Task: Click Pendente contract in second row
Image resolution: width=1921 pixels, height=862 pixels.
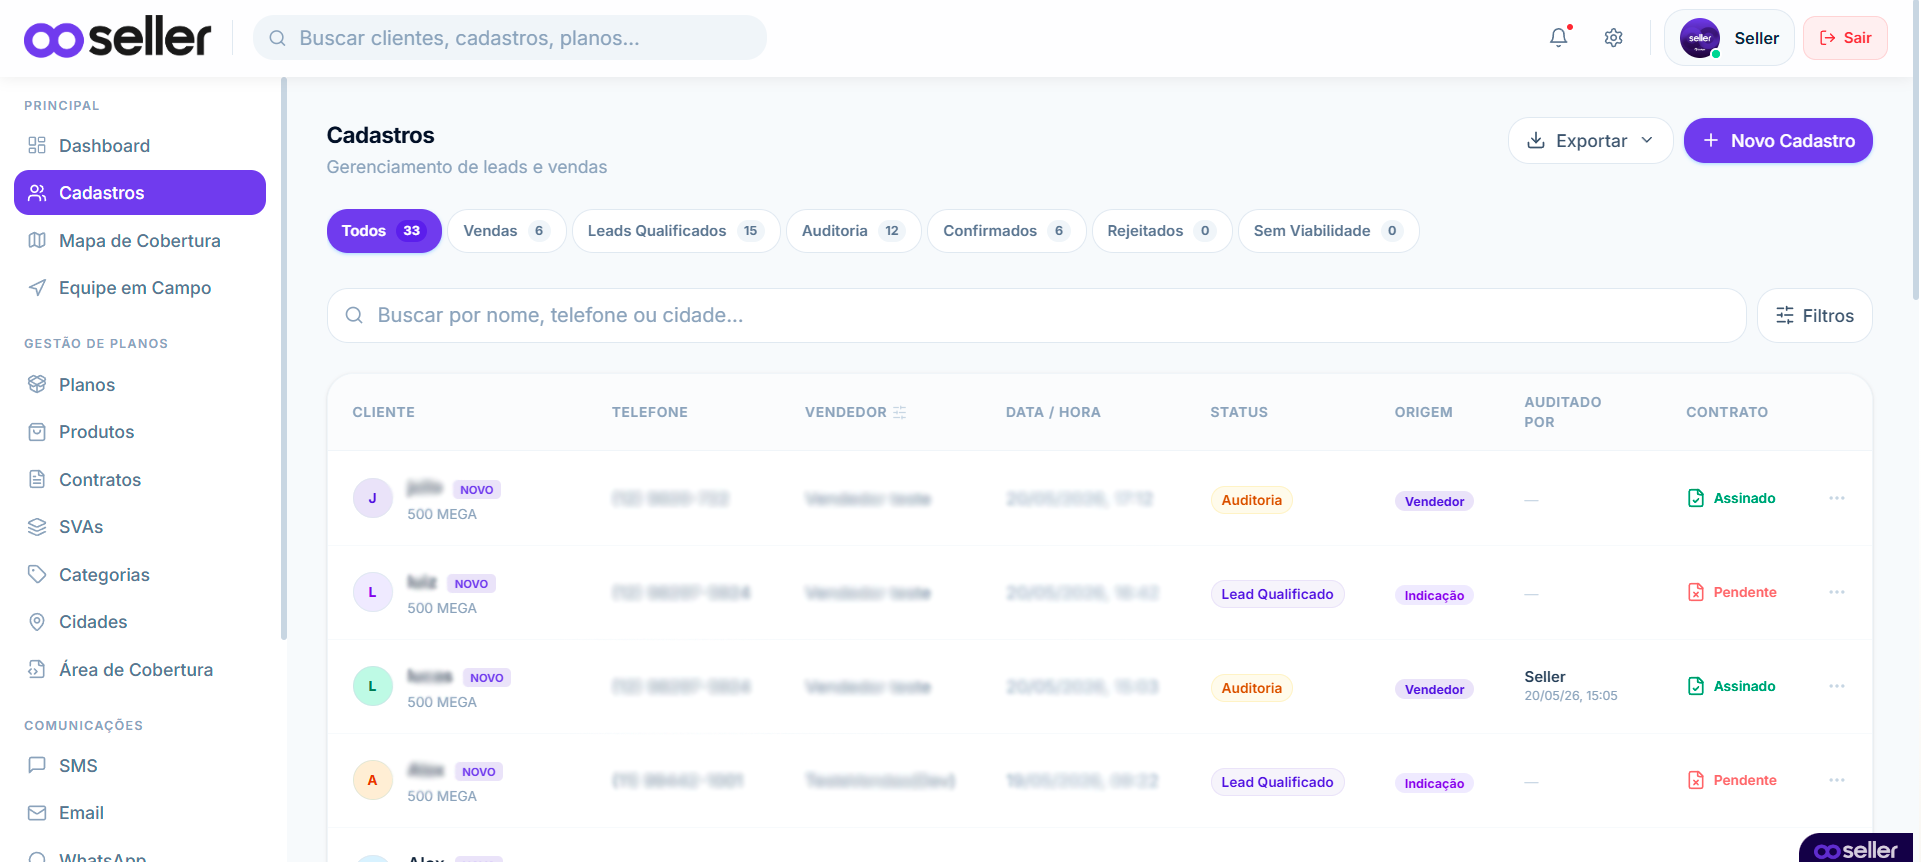Action: (1732, 592)
